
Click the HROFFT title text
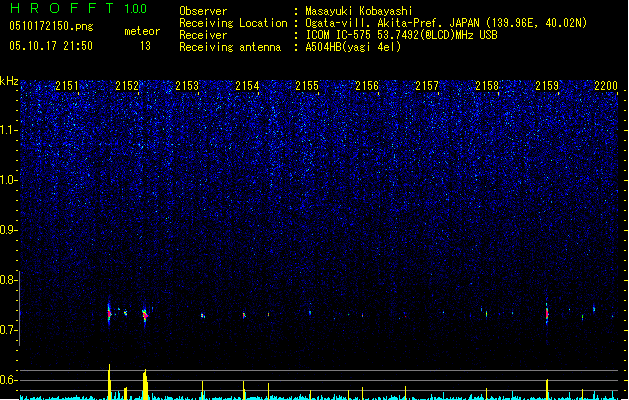coord(61,8)
